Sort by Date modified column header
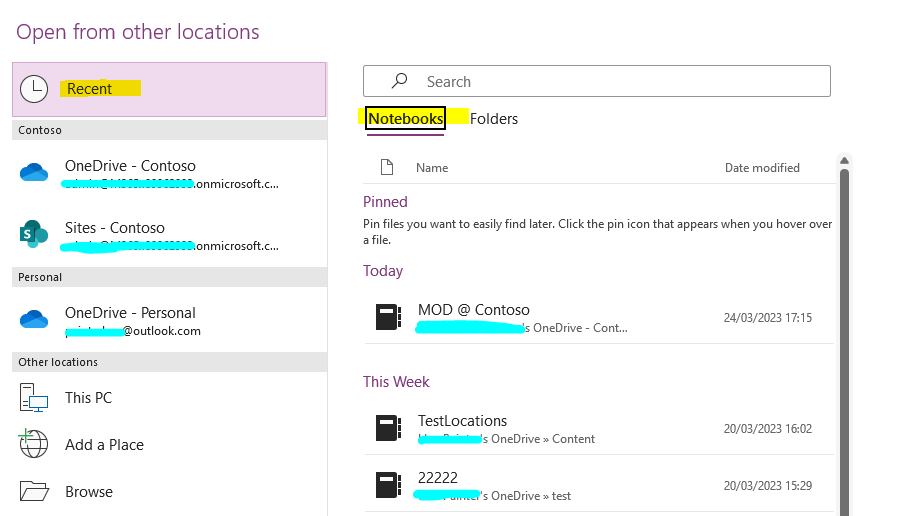Viewport: 903px width, 516px height. click(x=762, y=168)
